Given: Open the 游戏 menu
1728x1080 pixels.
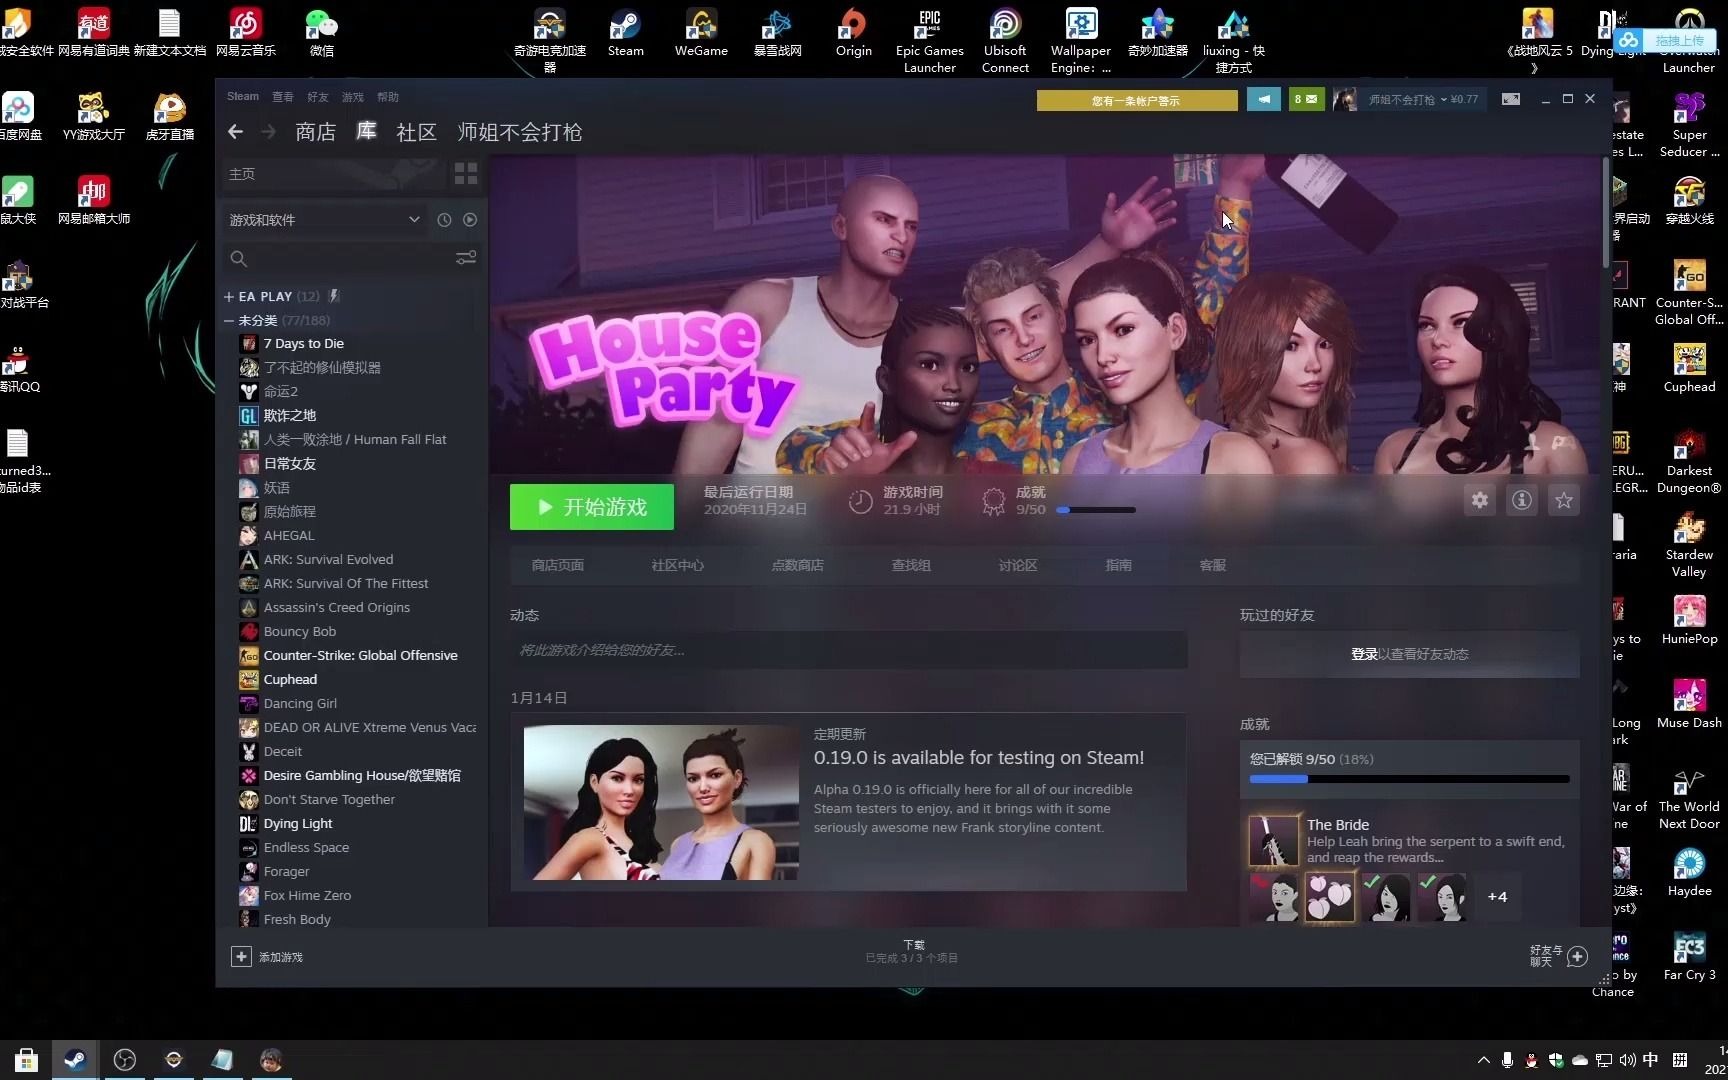Looking at the screenshot, I should coord(353,97).
